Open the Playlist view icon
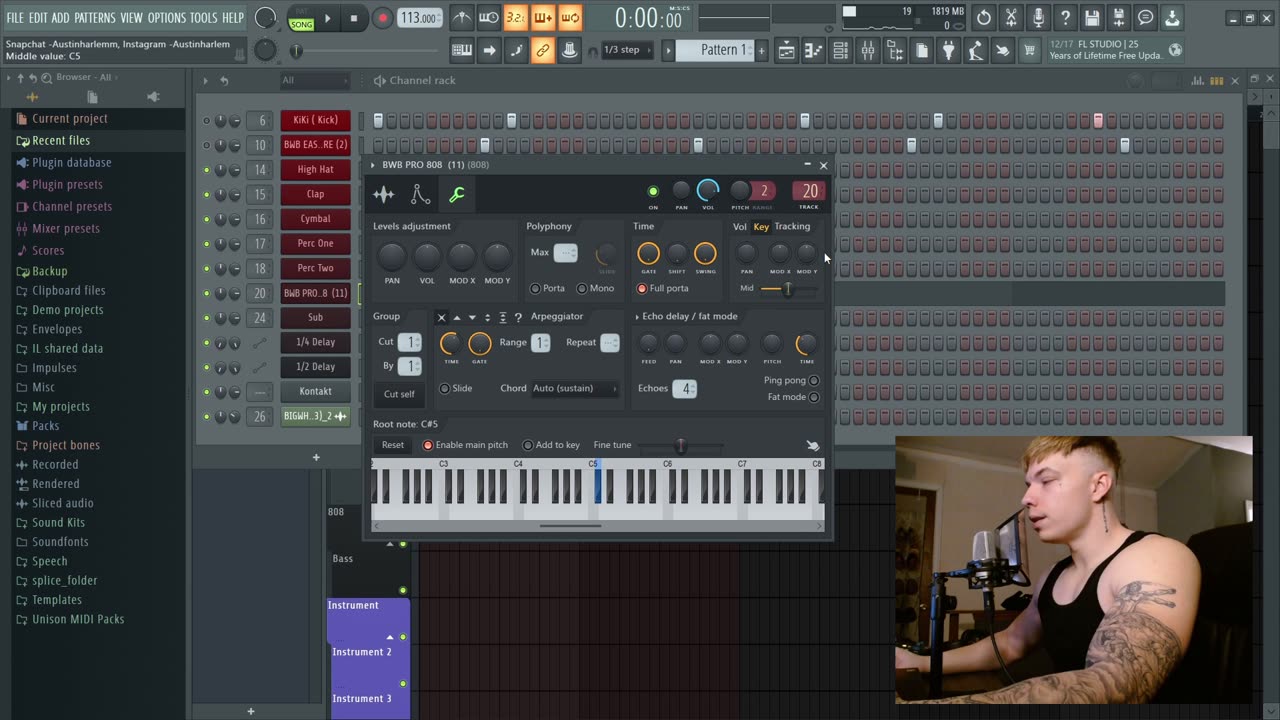1280x720 pixels. pyautogui.click(x=787, y=50)
